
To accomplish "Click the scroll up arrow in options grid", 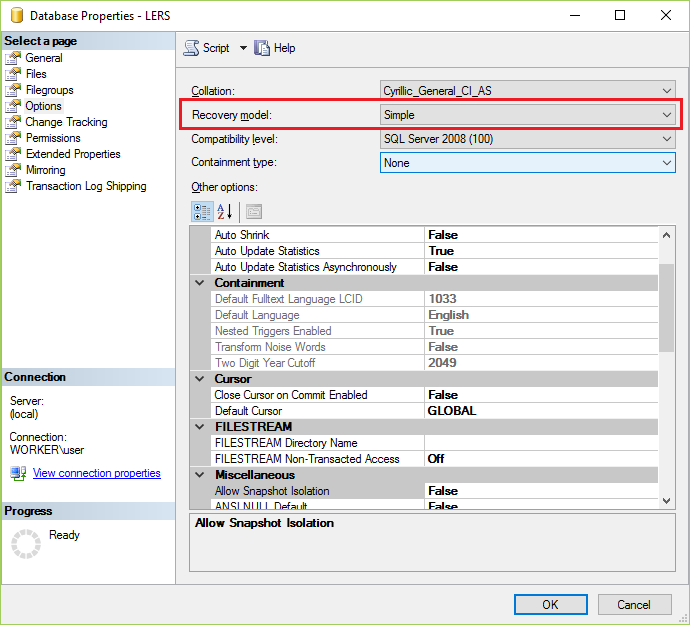I will pyautogui.click(x=667, y=235).
